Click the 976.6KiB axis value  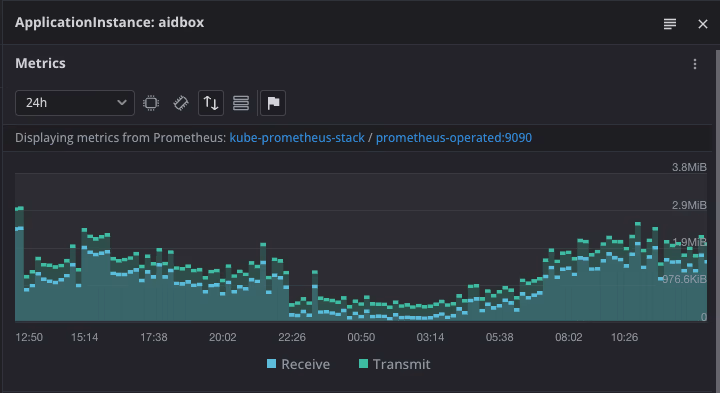pos(684,280)
